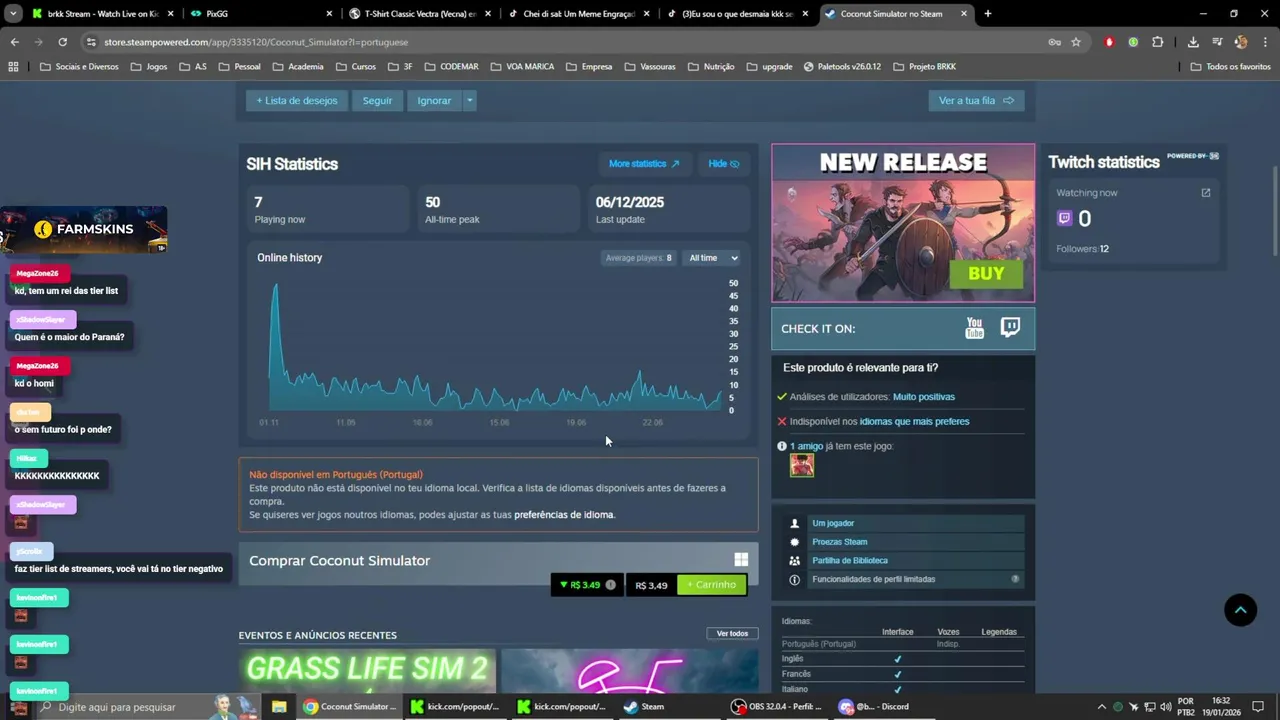Click the Seguir button
Viewport: 1280px width, 720px height.
377,100
